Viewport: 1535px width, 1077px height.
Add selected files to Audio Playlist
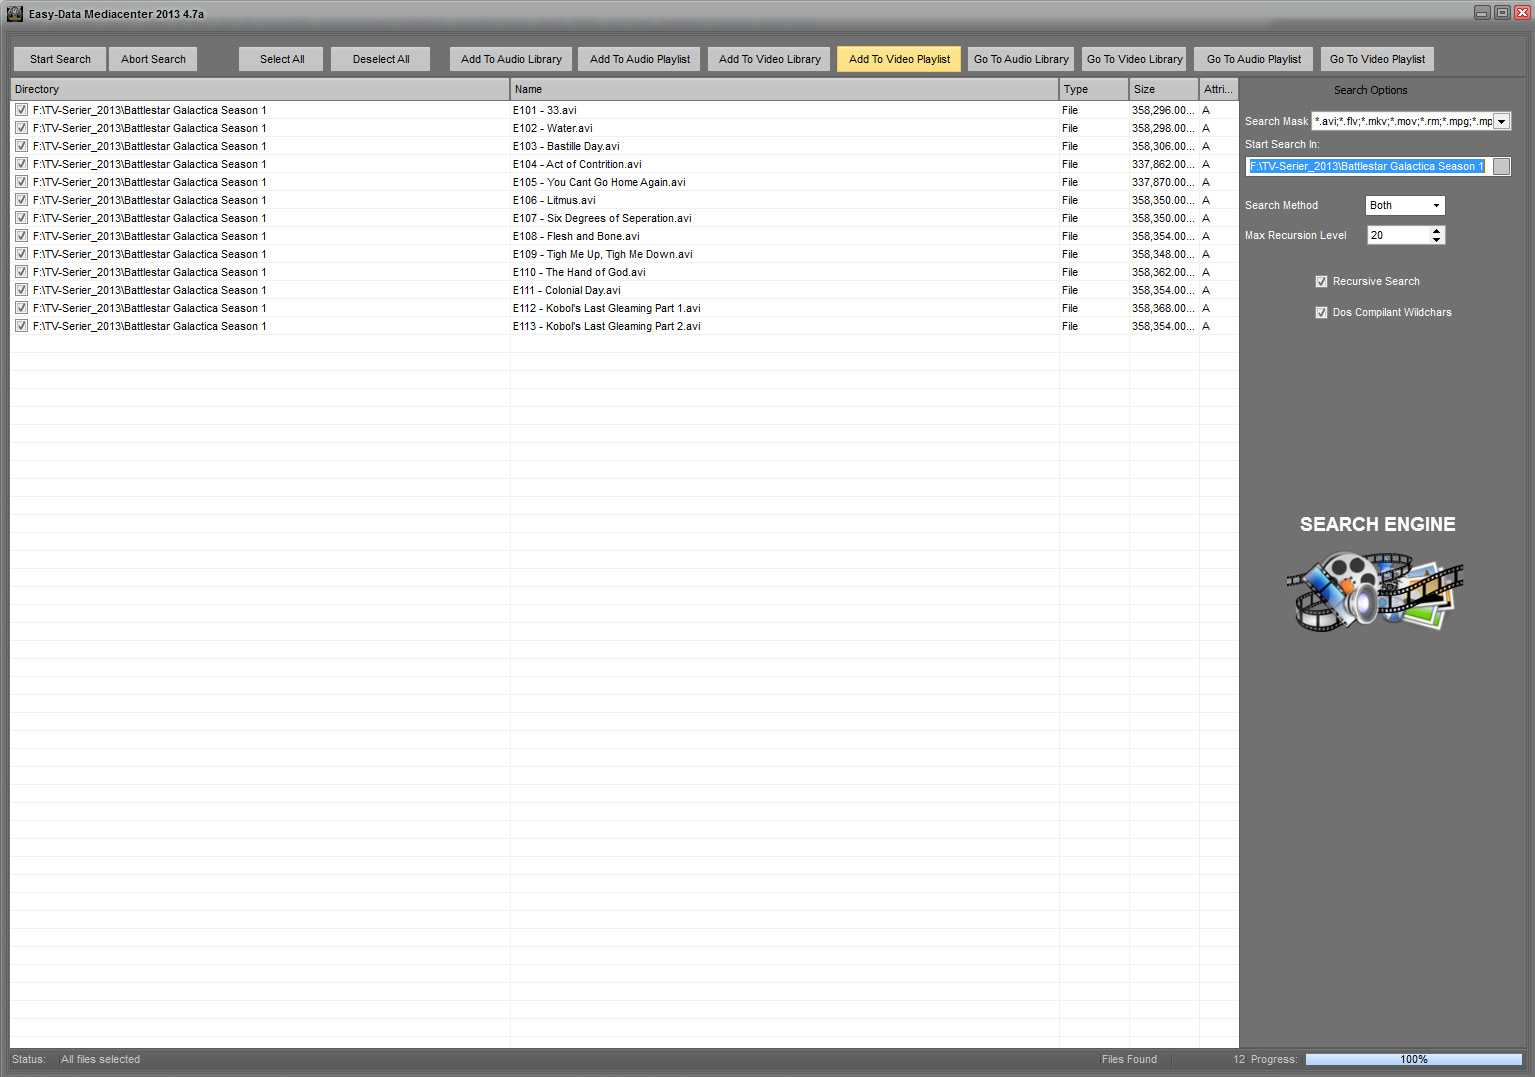(639, 59)
